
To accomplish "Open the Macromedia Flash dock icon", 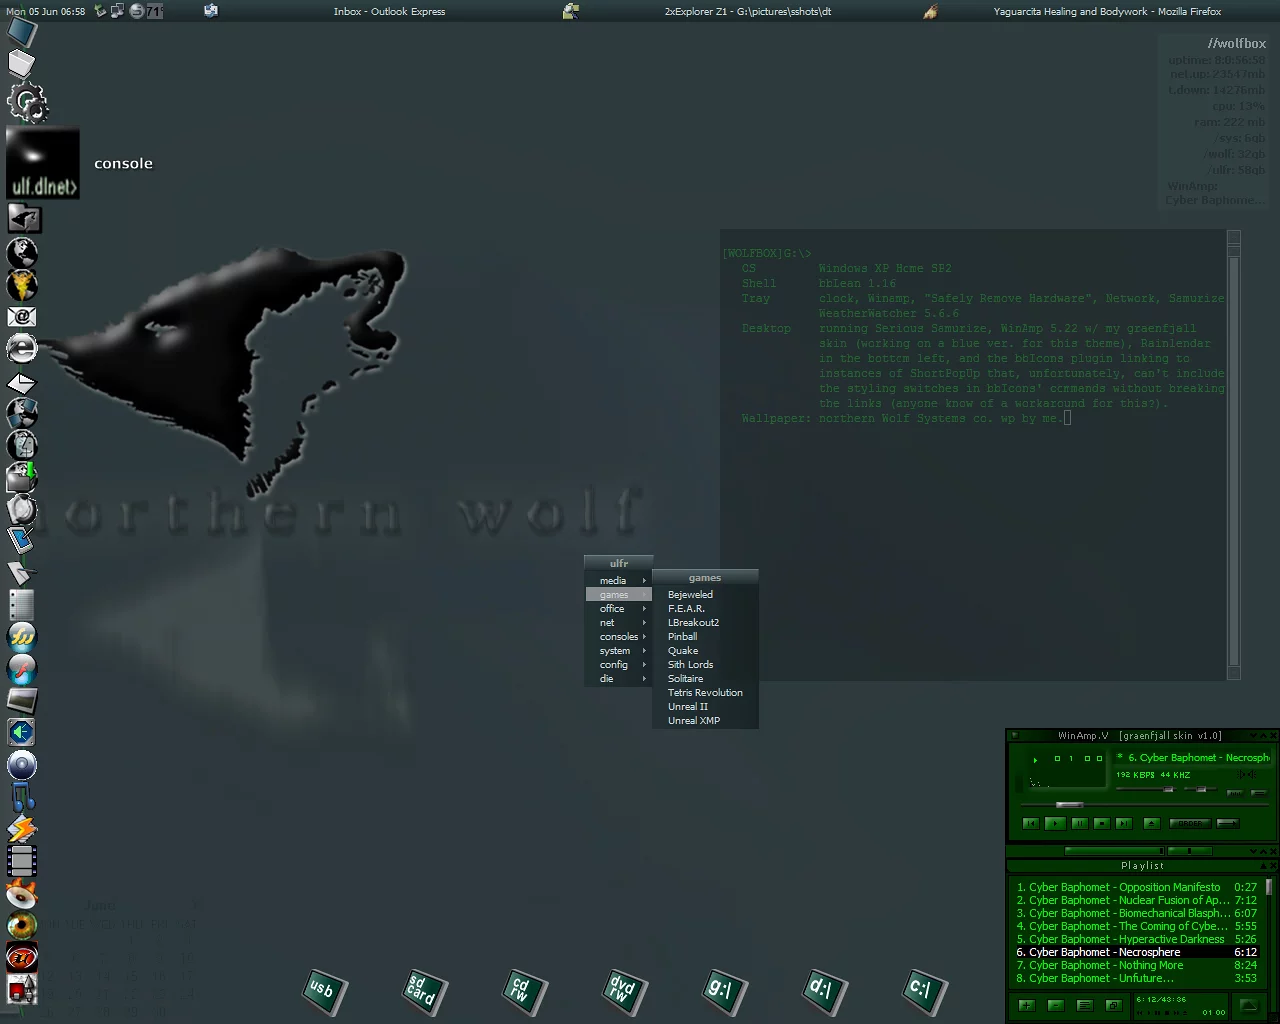I will click(21, 668).
